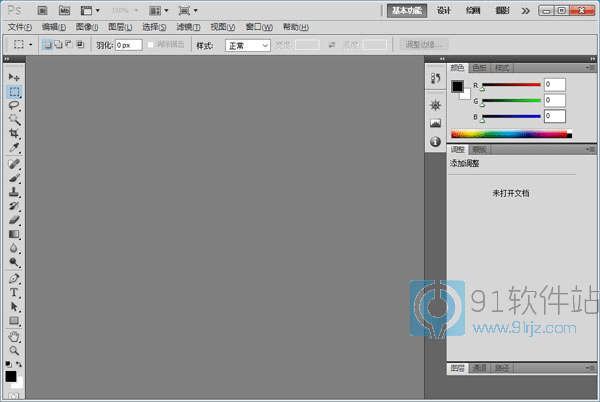This screenshot has width=600, height=402.
Task: Activate the Hand tool
Action: pos(14,336)
